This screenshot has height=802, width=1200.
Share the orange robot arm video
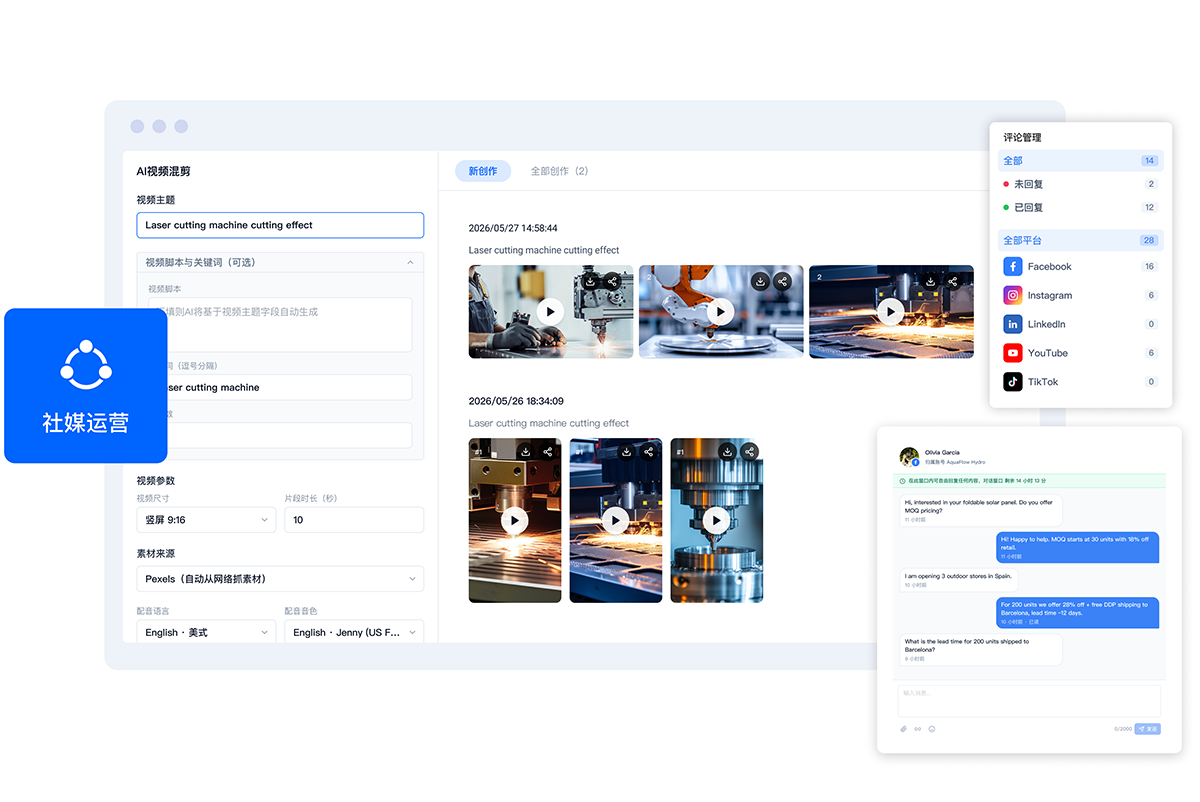pyautogui.click(x=782, y=282)
